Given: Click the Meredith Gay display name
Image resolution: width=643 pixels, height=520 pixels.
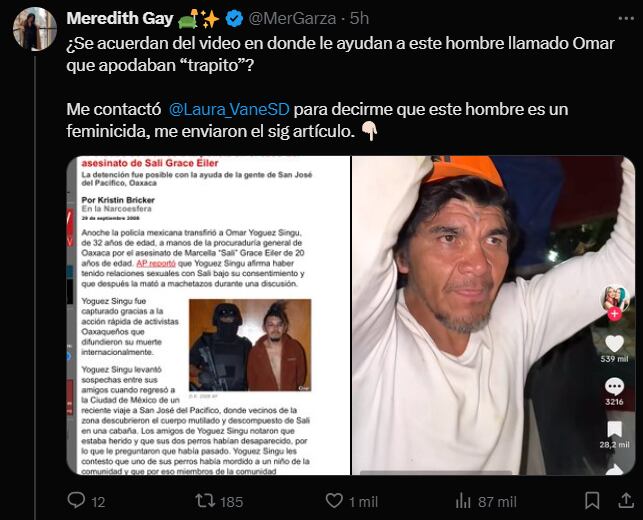Looking at the screenshot, I should pos(120,18).
